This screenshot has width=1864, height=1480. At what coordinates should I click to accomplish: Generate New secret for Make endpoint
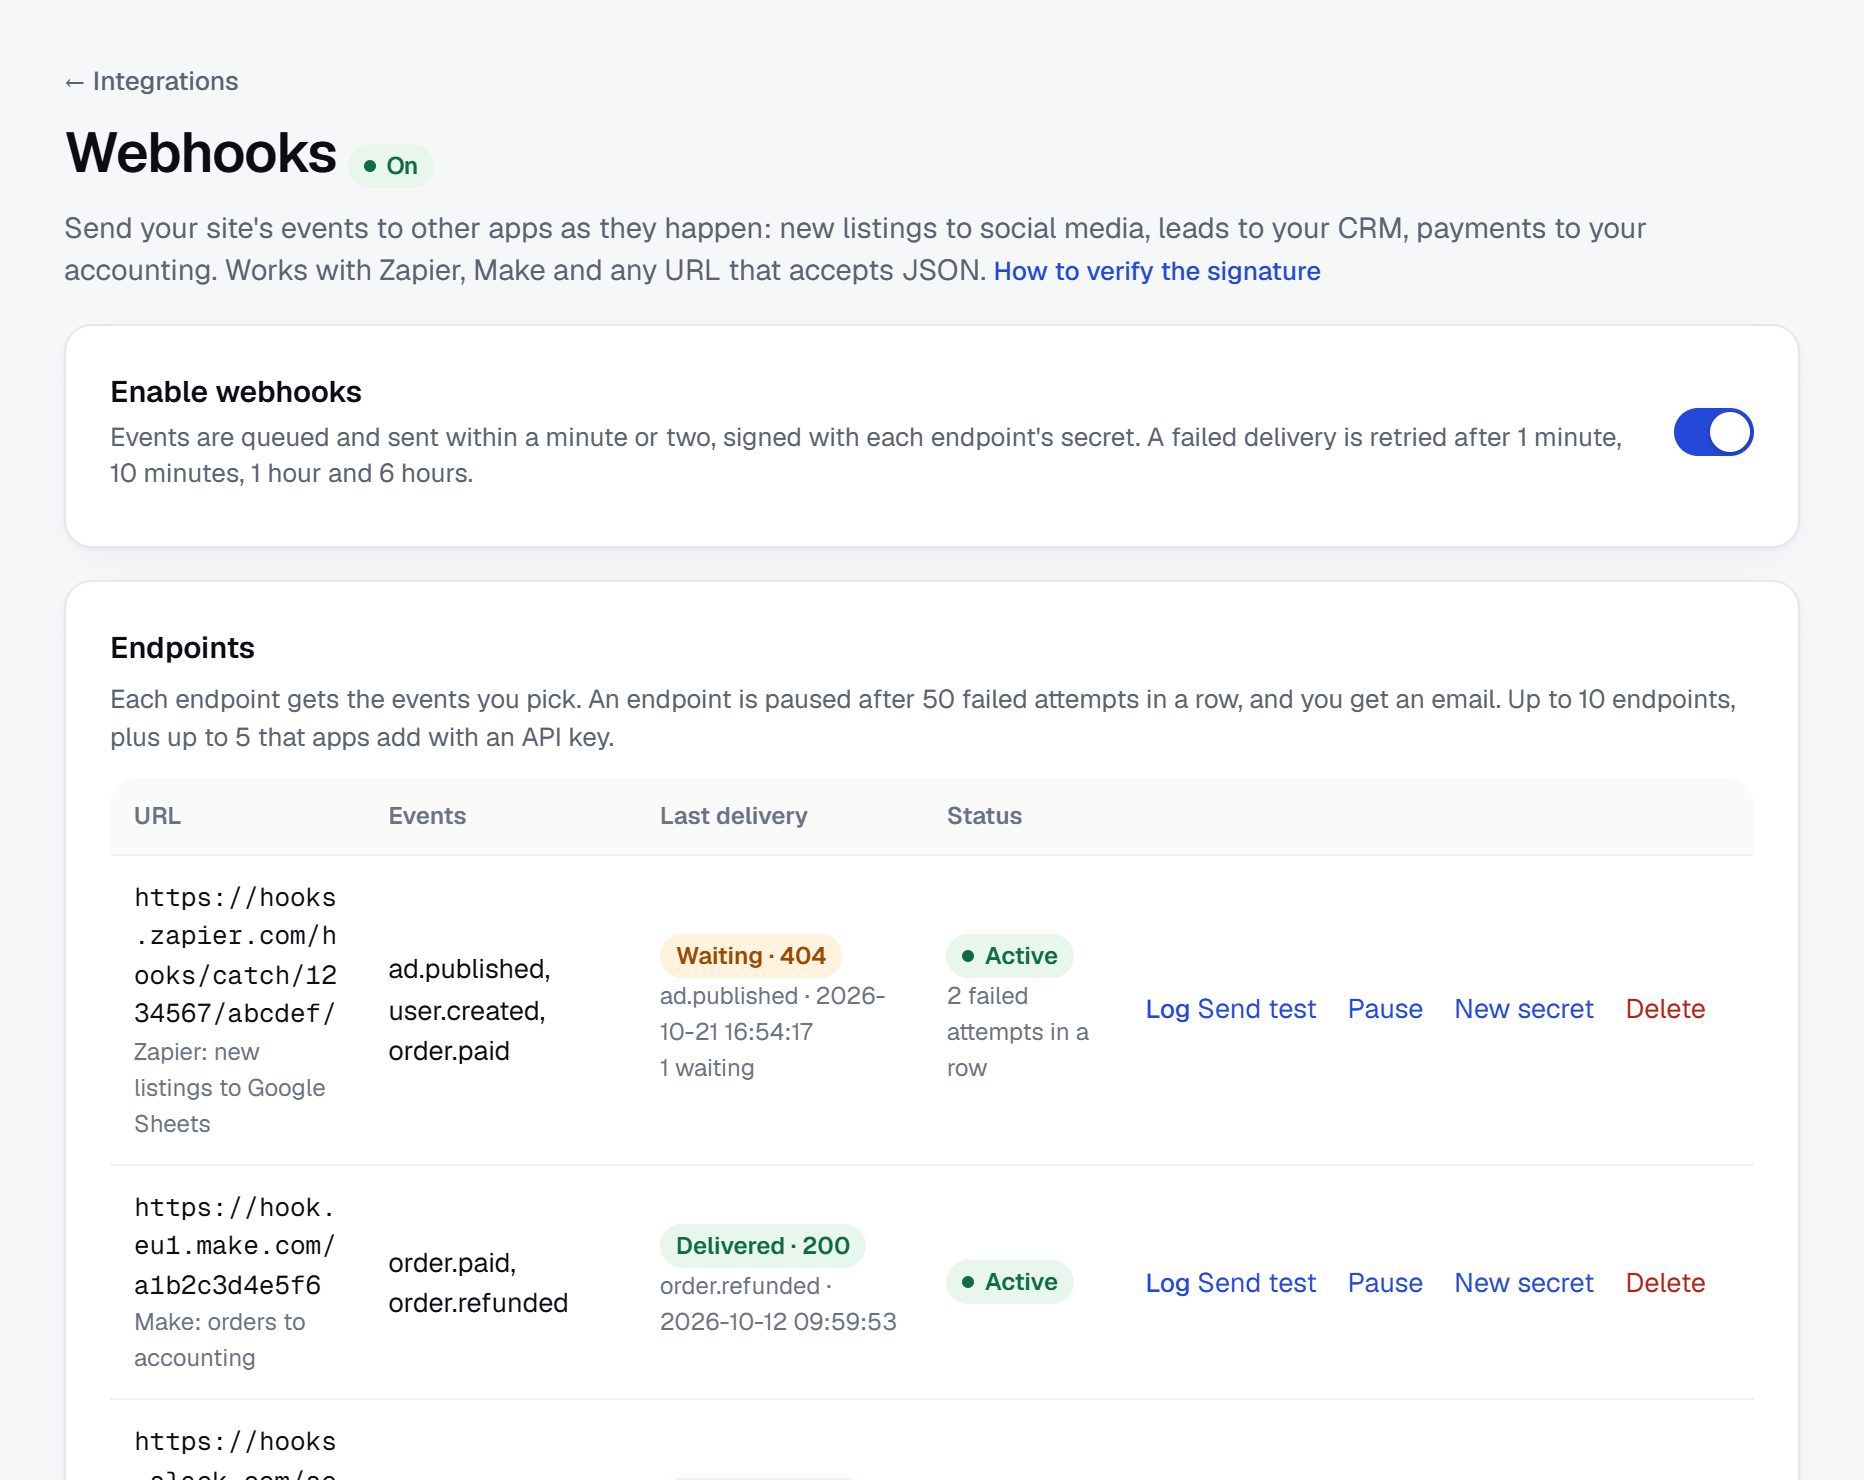tap(1524, 1283)
